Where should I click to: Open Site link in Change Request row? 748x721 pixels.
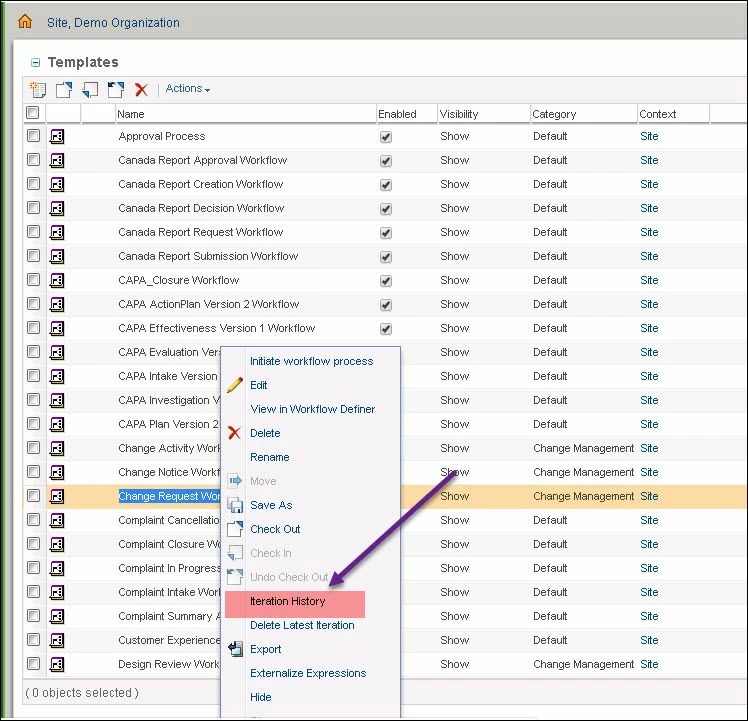point(649,496)
